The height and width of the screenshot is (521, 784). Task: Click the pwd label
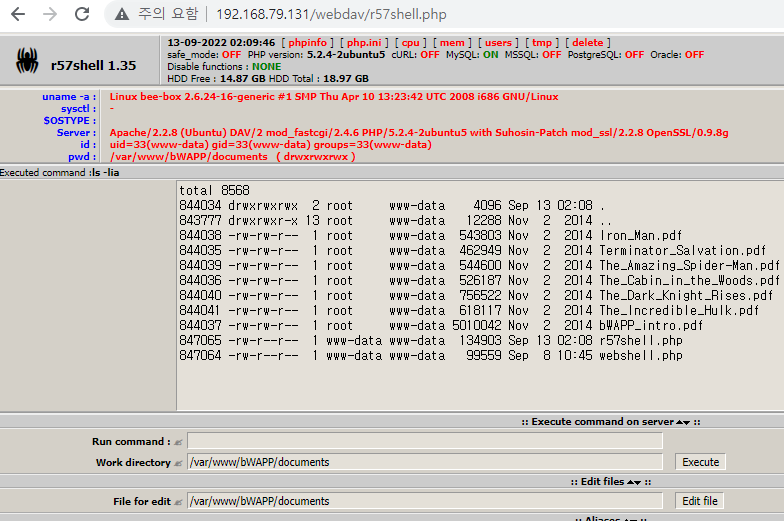click(x=82, y=156)
